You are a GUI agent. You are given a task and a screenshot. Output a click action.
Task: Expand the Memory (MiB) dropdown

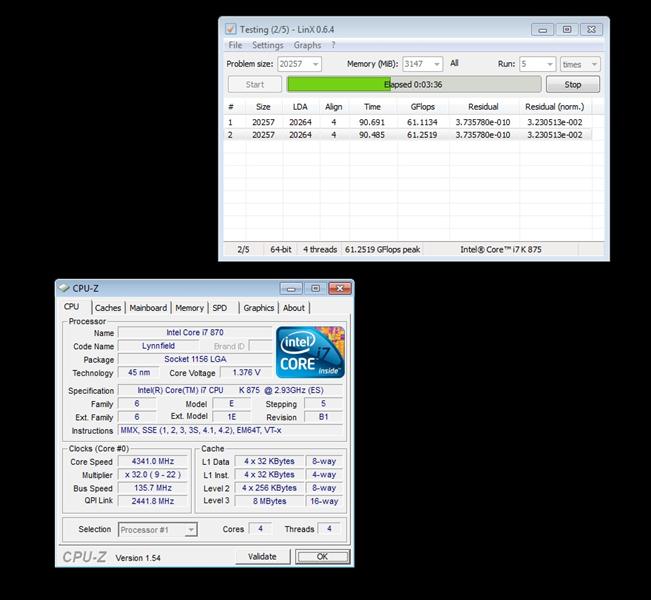point(435,64)
